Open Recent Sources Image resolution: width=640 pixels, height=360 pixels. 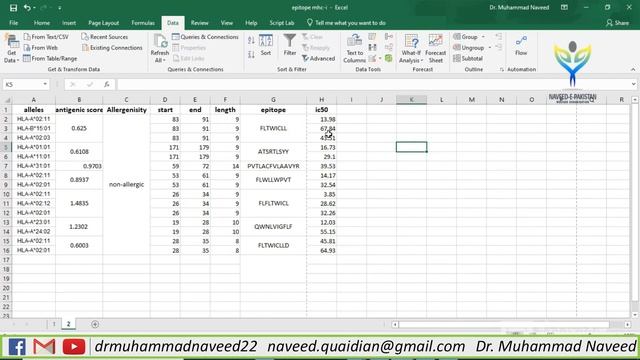(x=104, y=37)
